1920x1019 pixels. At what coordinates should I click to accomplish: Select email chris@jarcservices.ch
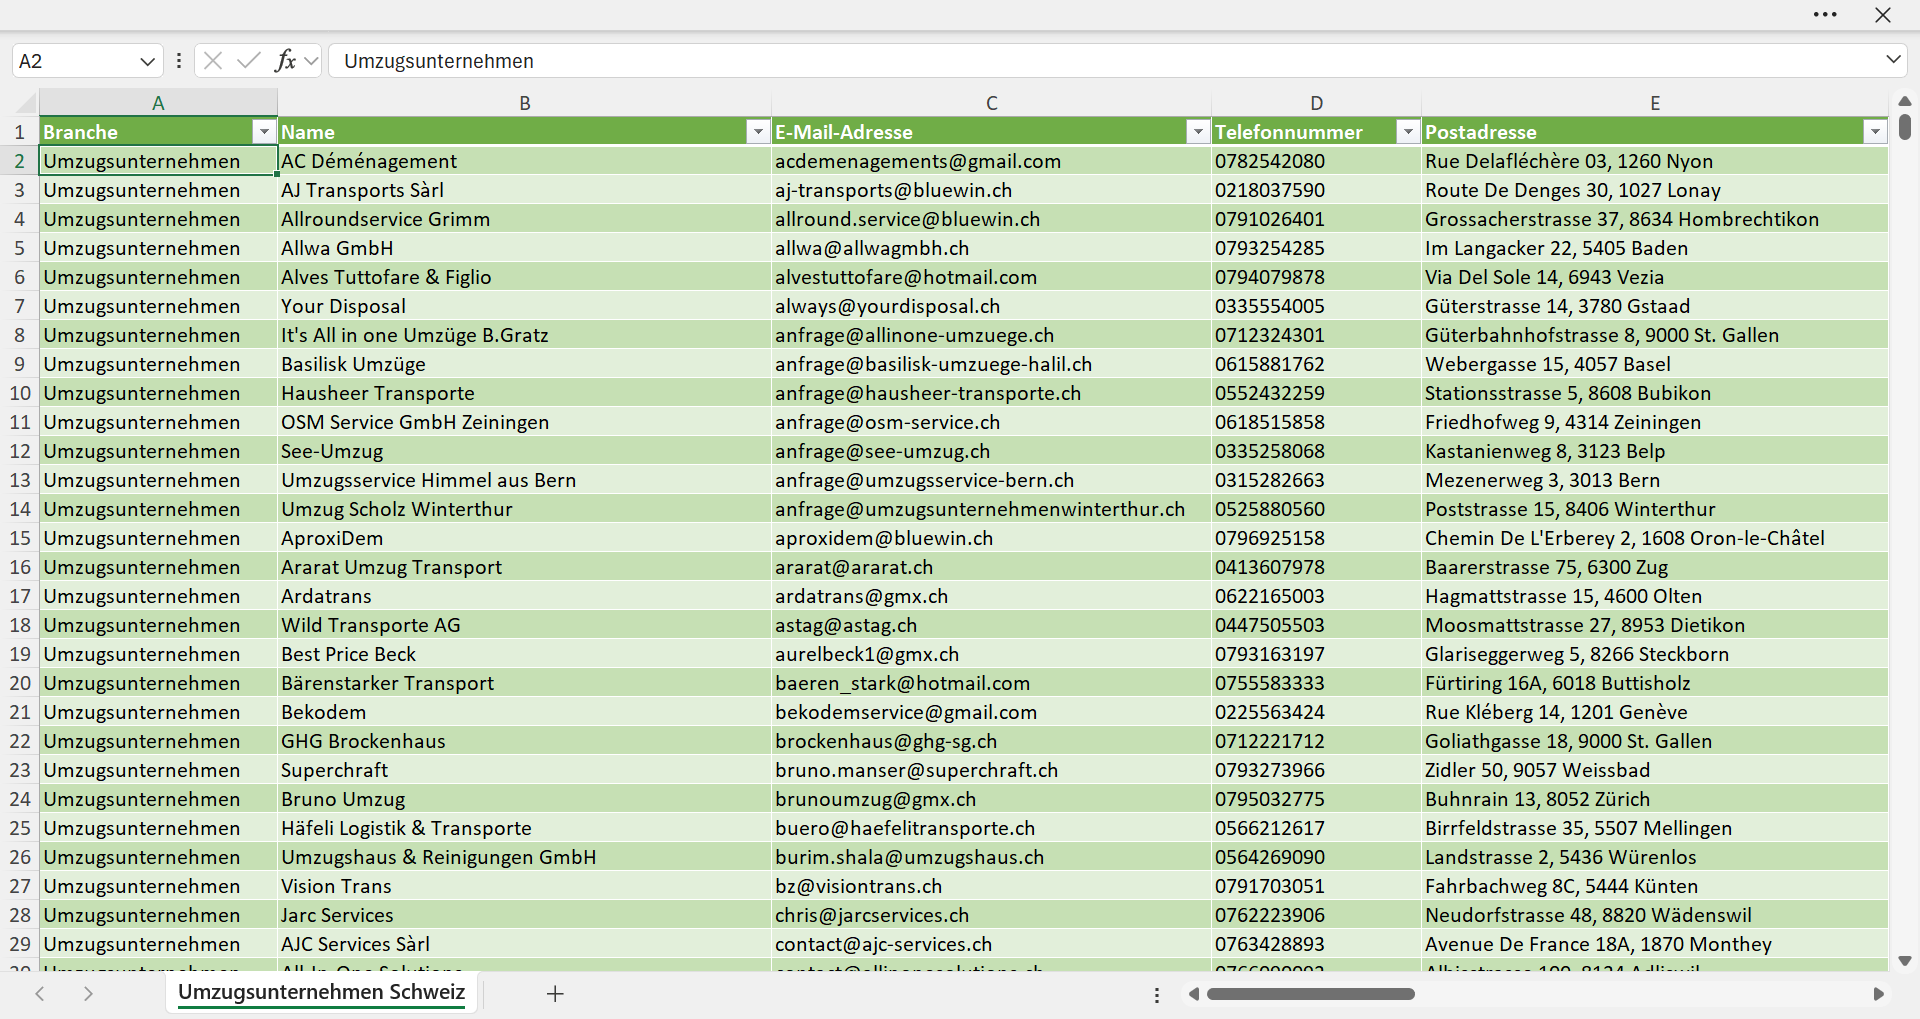click(991, 915)
